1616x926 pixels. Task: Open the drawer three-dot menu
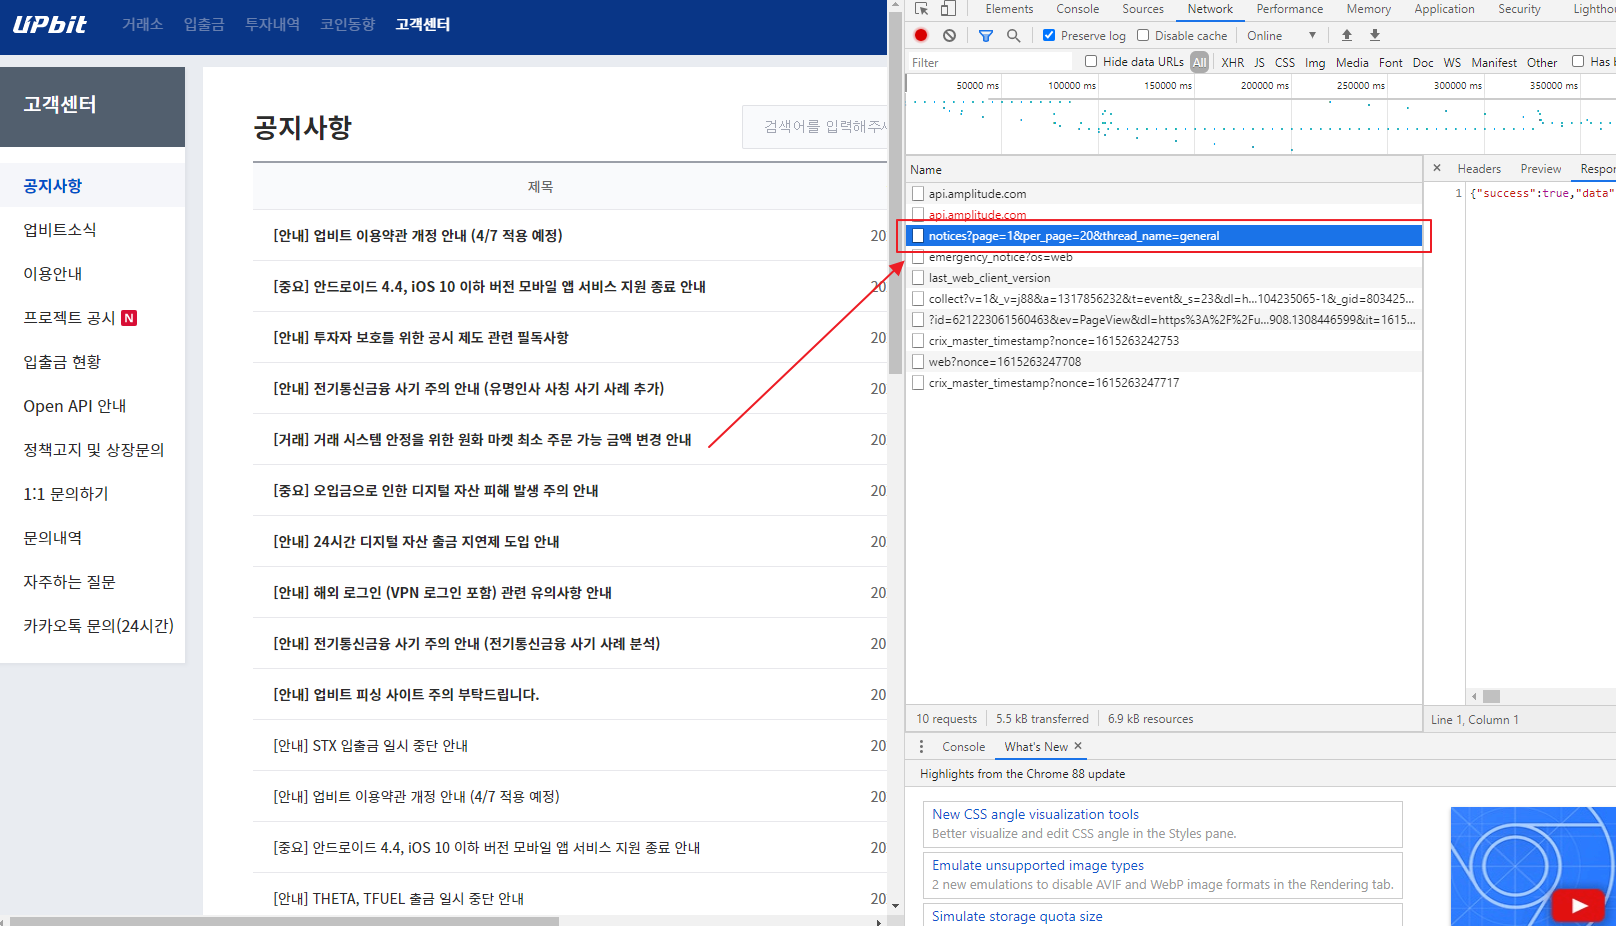(x=921, y=747)
